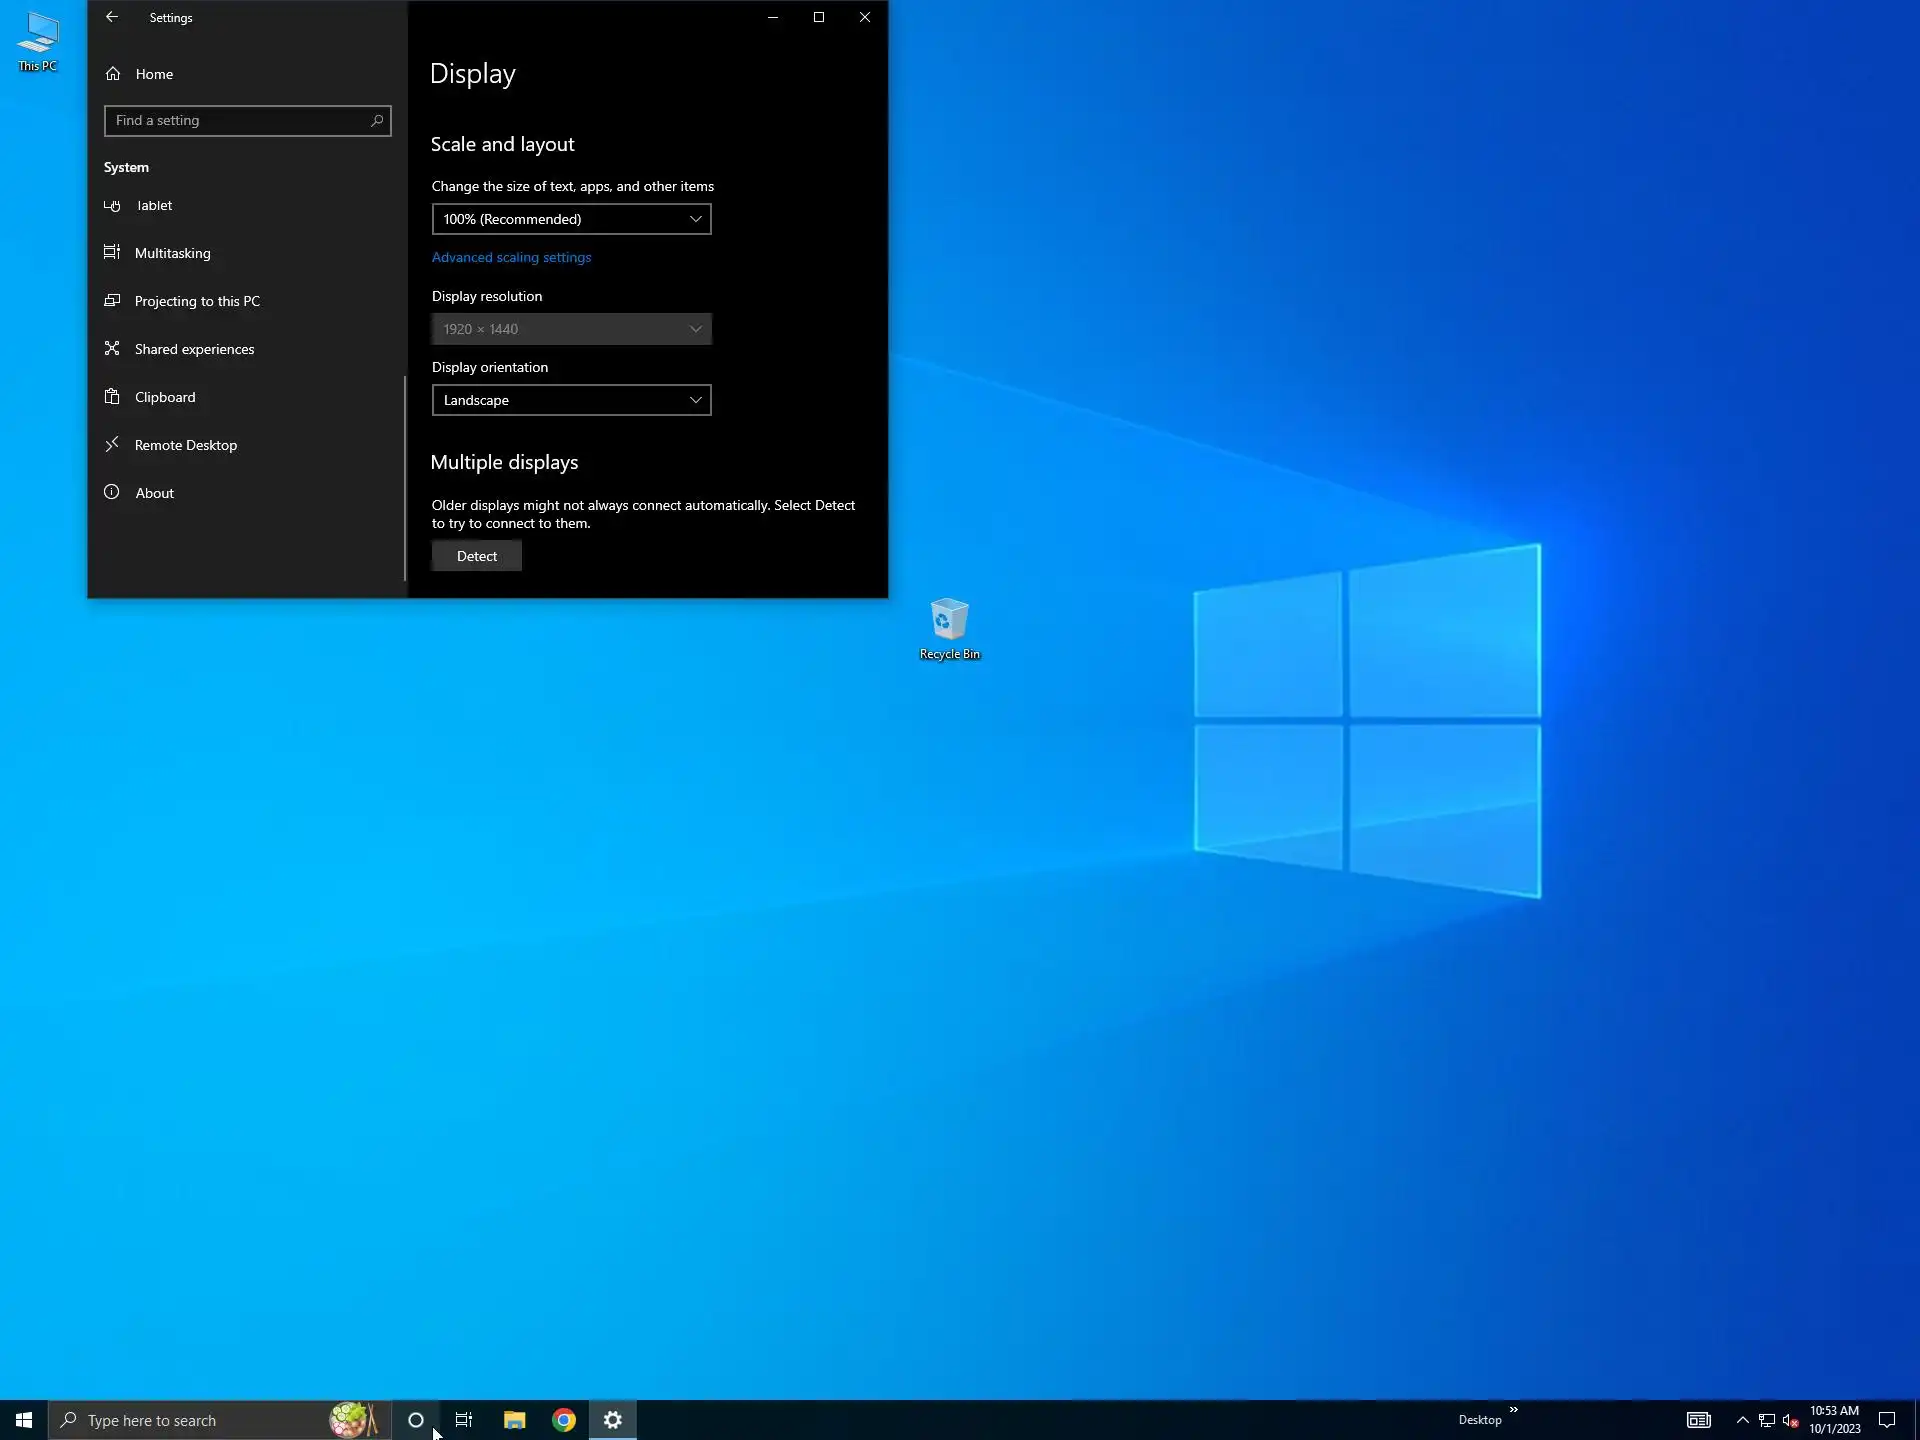
Task: Expand the scale percentage dropdown
Action: tap(571, 219)
